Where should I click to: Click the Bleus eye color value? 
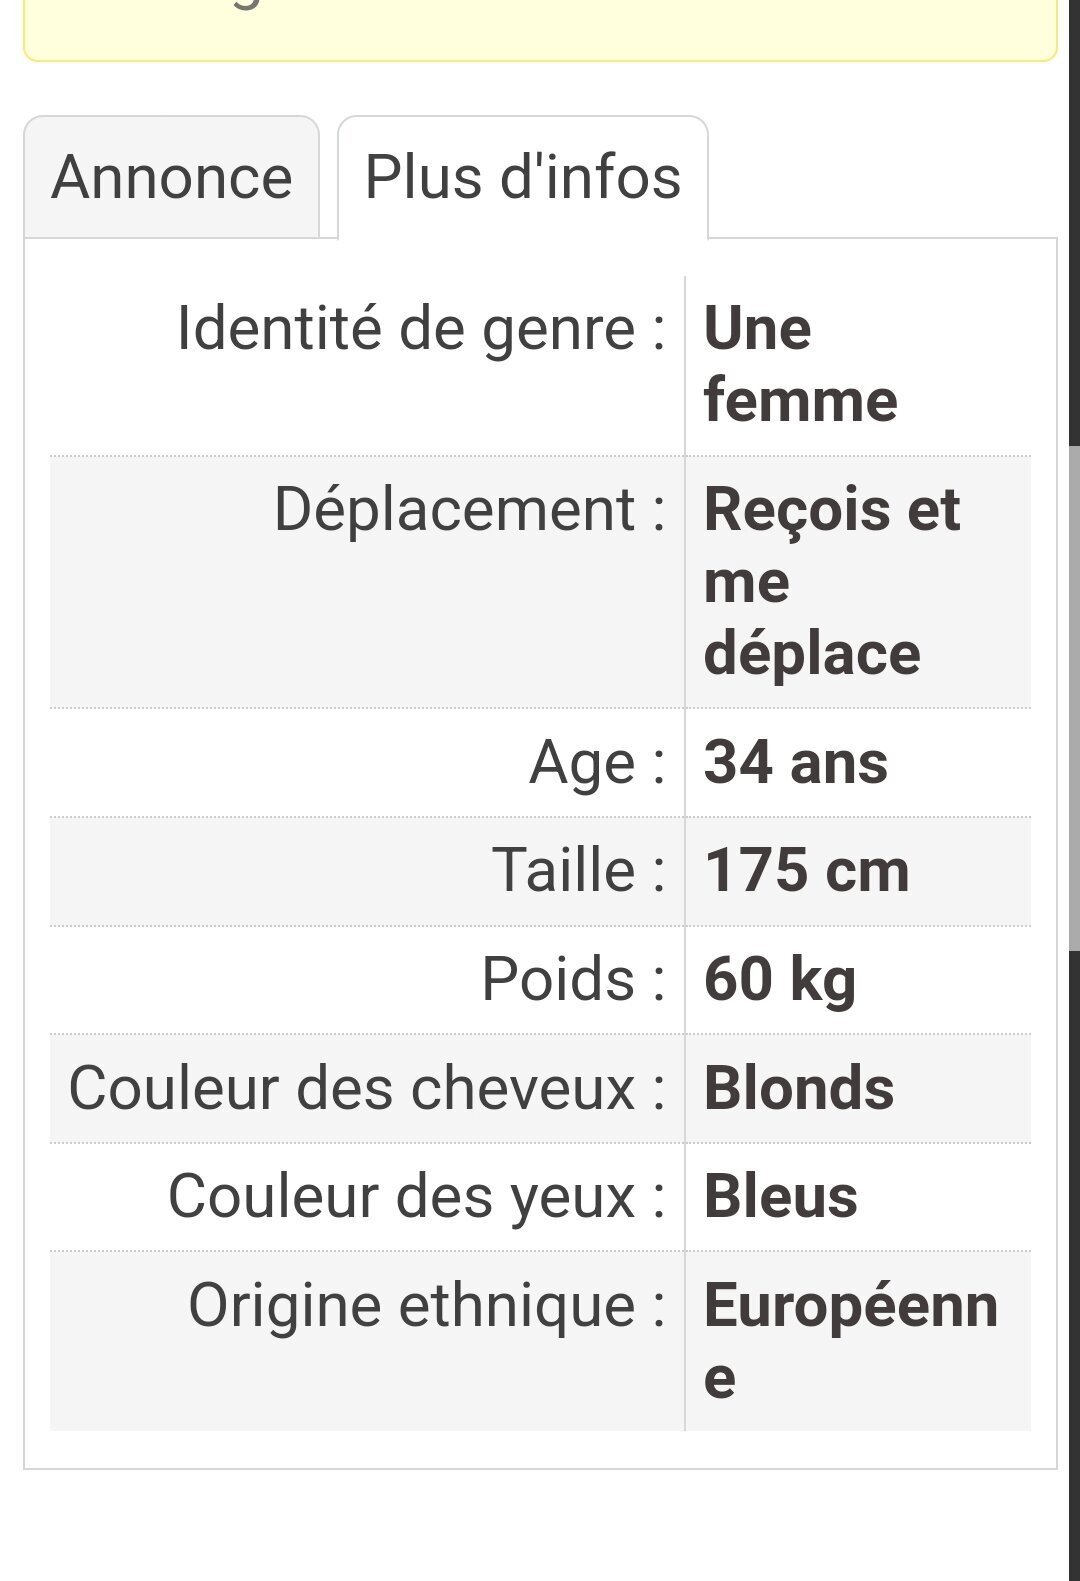781,1196
